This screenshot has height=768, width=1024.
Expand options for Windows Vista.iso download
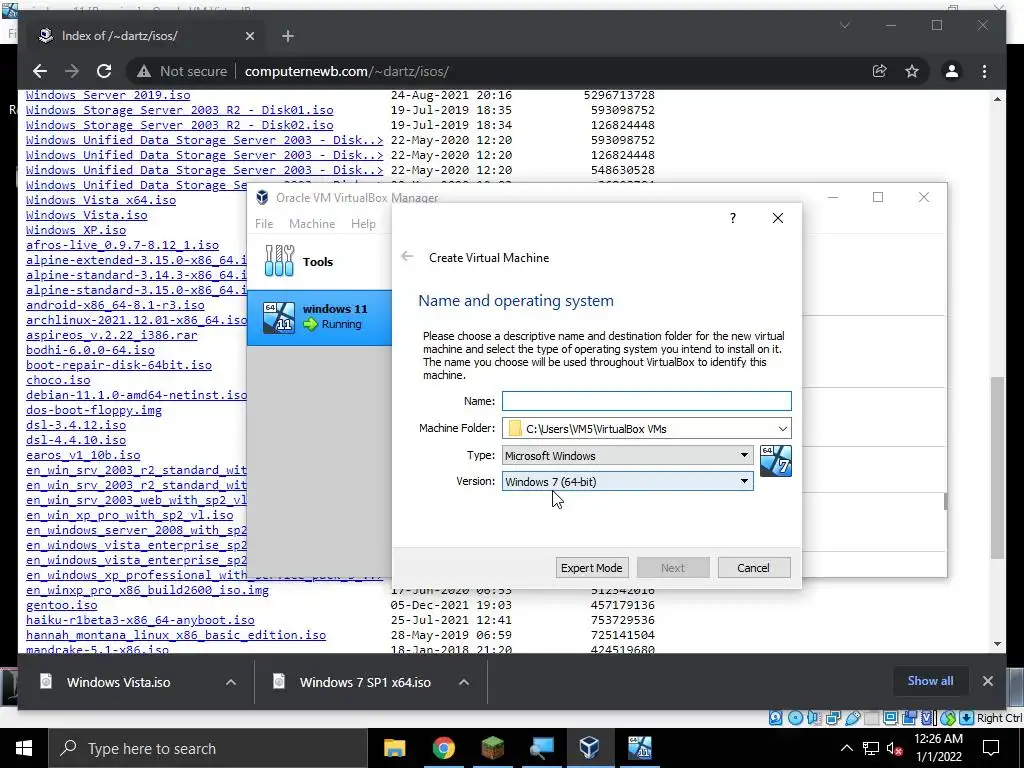[231, 682]
